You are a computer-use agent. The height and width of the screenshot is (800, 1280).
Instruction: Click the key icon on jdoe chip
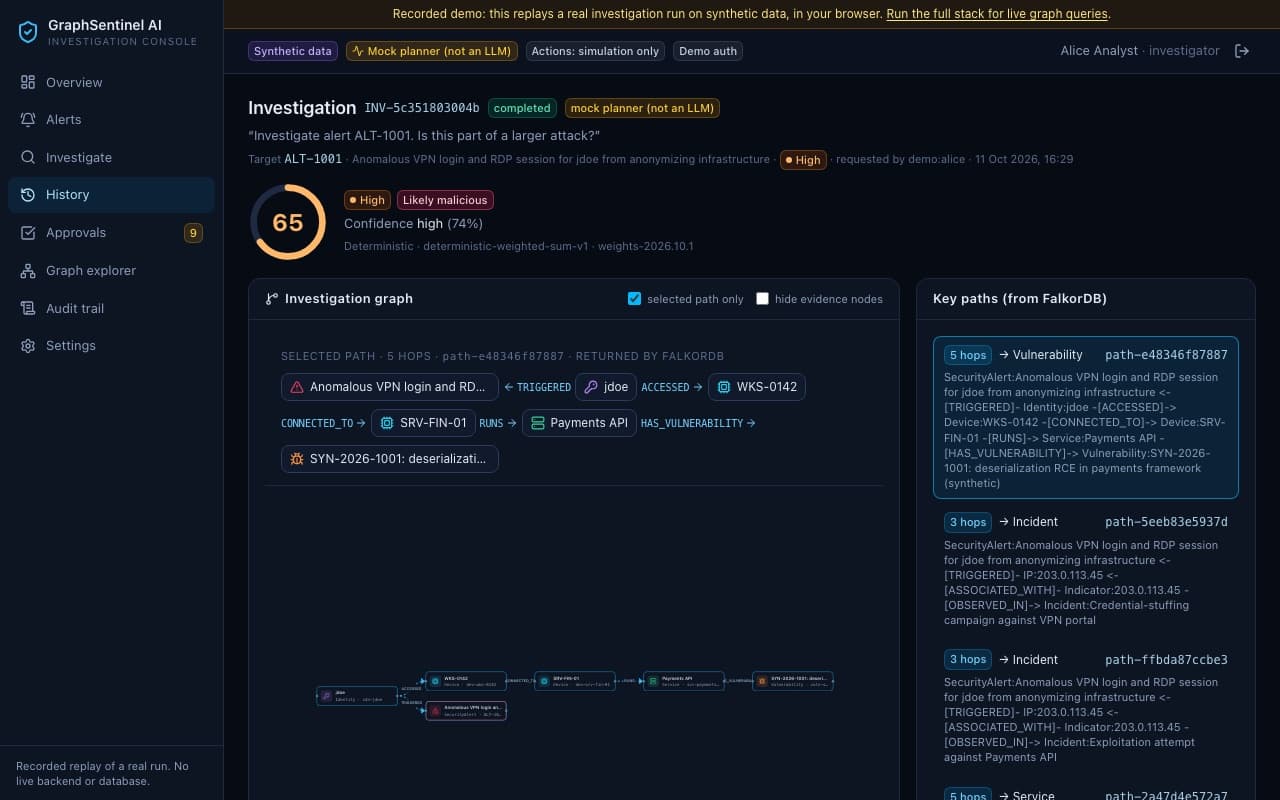coord(591,387)
